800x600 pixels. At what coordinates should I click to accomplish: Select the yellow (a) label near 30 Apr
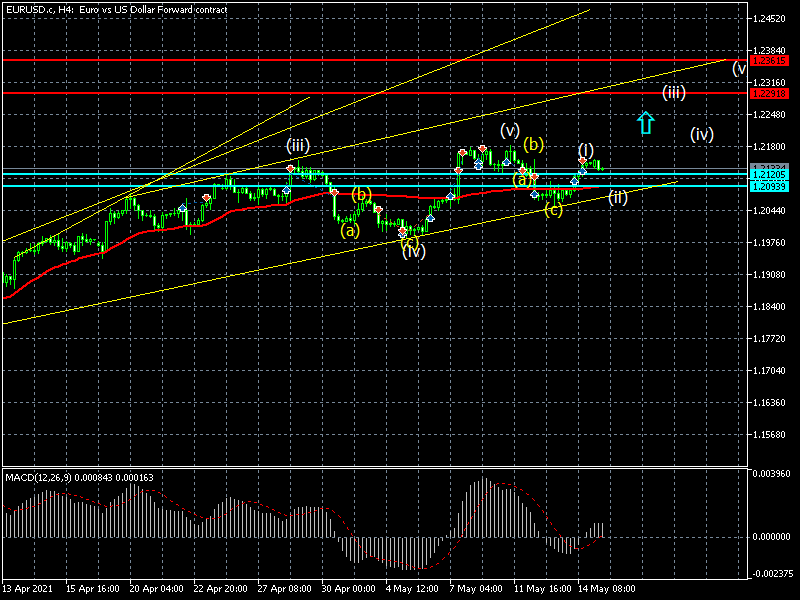[349, 230]
